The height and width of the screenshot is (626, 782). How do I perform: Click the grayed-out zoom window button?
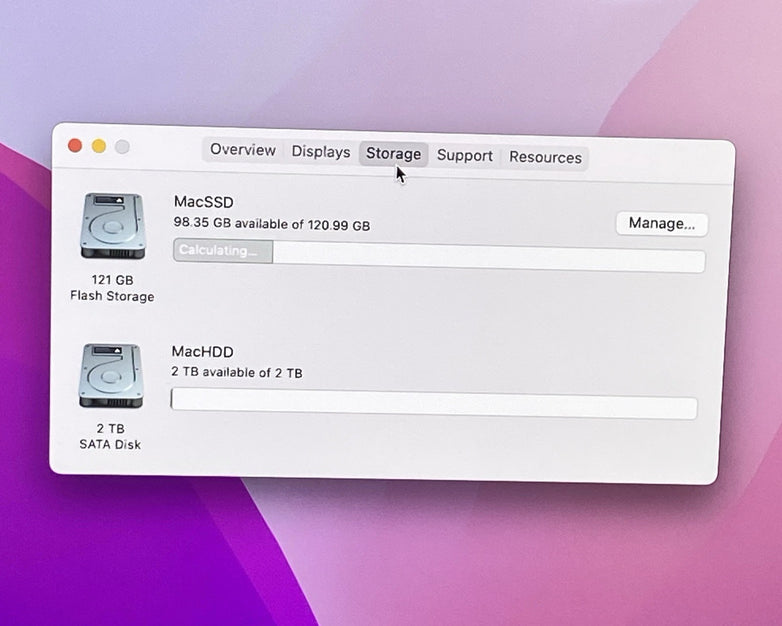(x=122, y=147)
